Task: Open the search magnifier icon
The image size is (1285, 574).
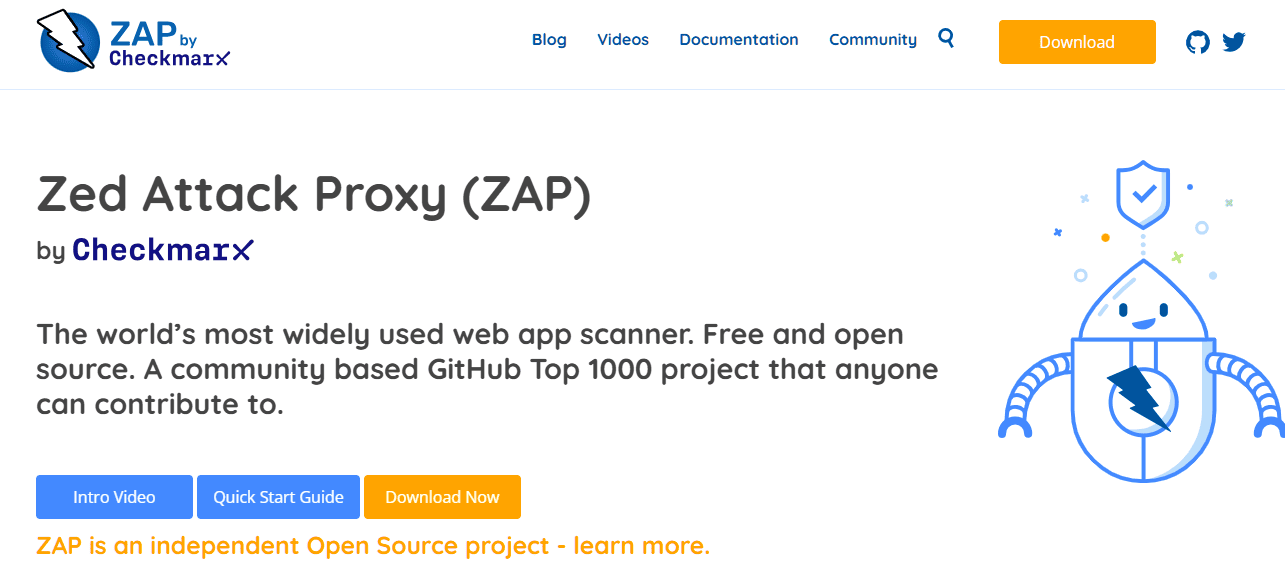Action: coord(946,39)
